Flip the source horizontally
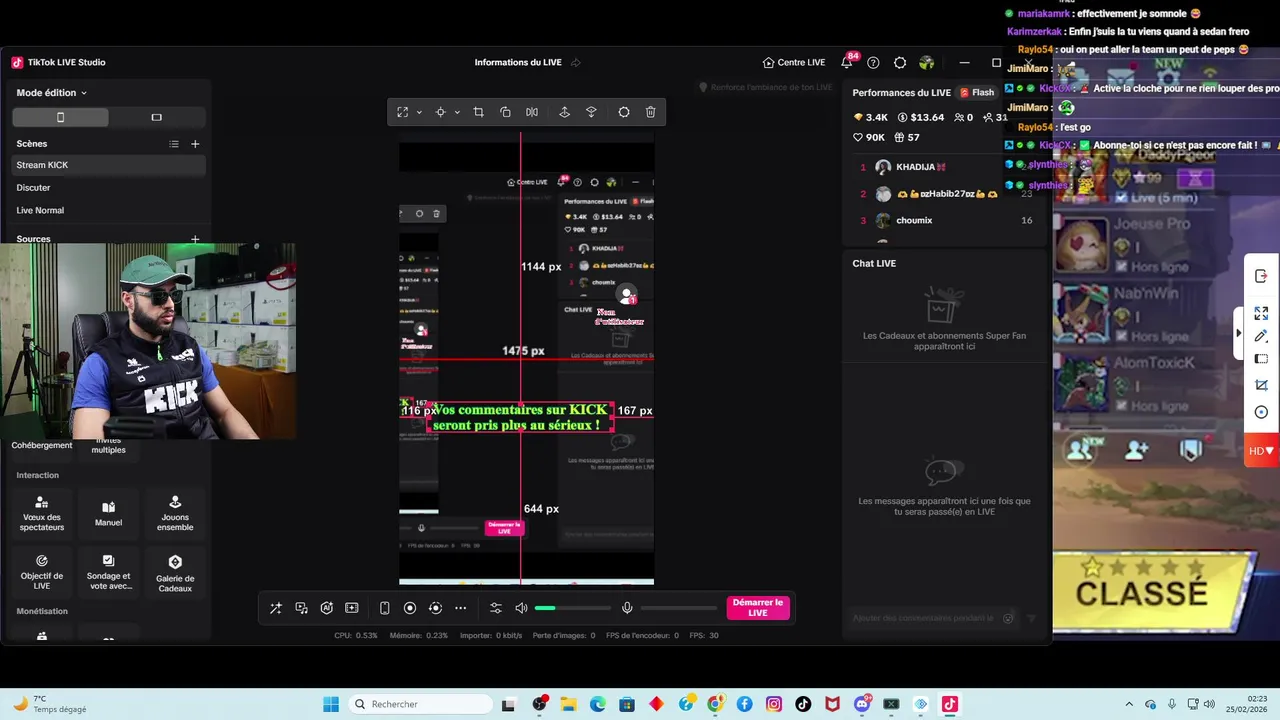The width and height of the screenshot is (1280, 720). [532, 112]
